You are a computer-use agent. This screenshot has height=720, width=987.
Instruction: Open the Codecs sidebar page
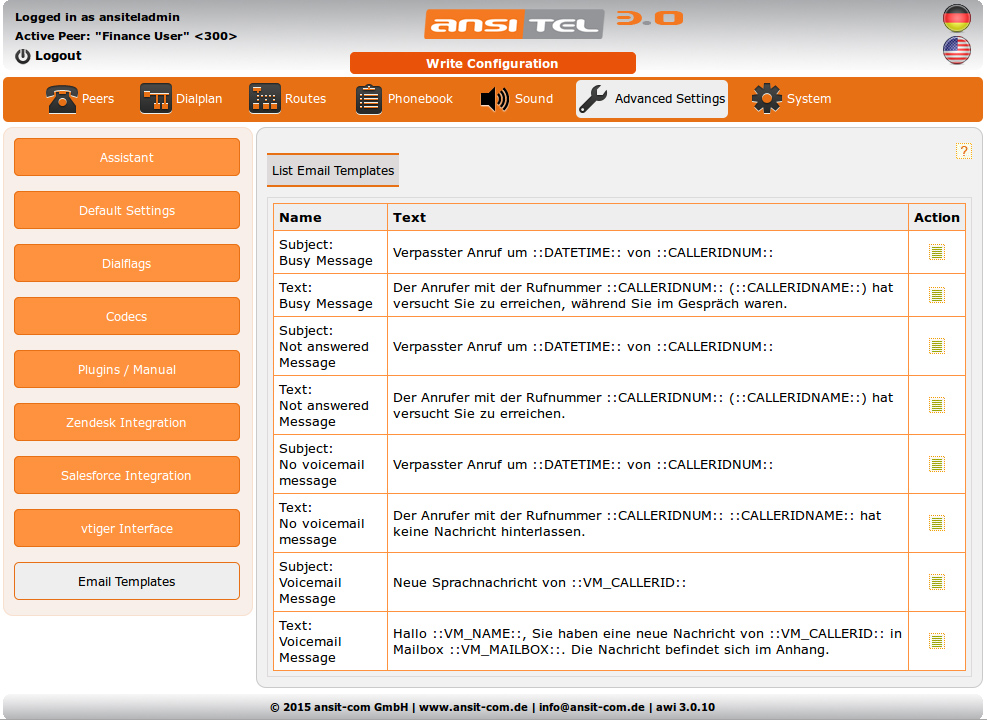[127, 317]
